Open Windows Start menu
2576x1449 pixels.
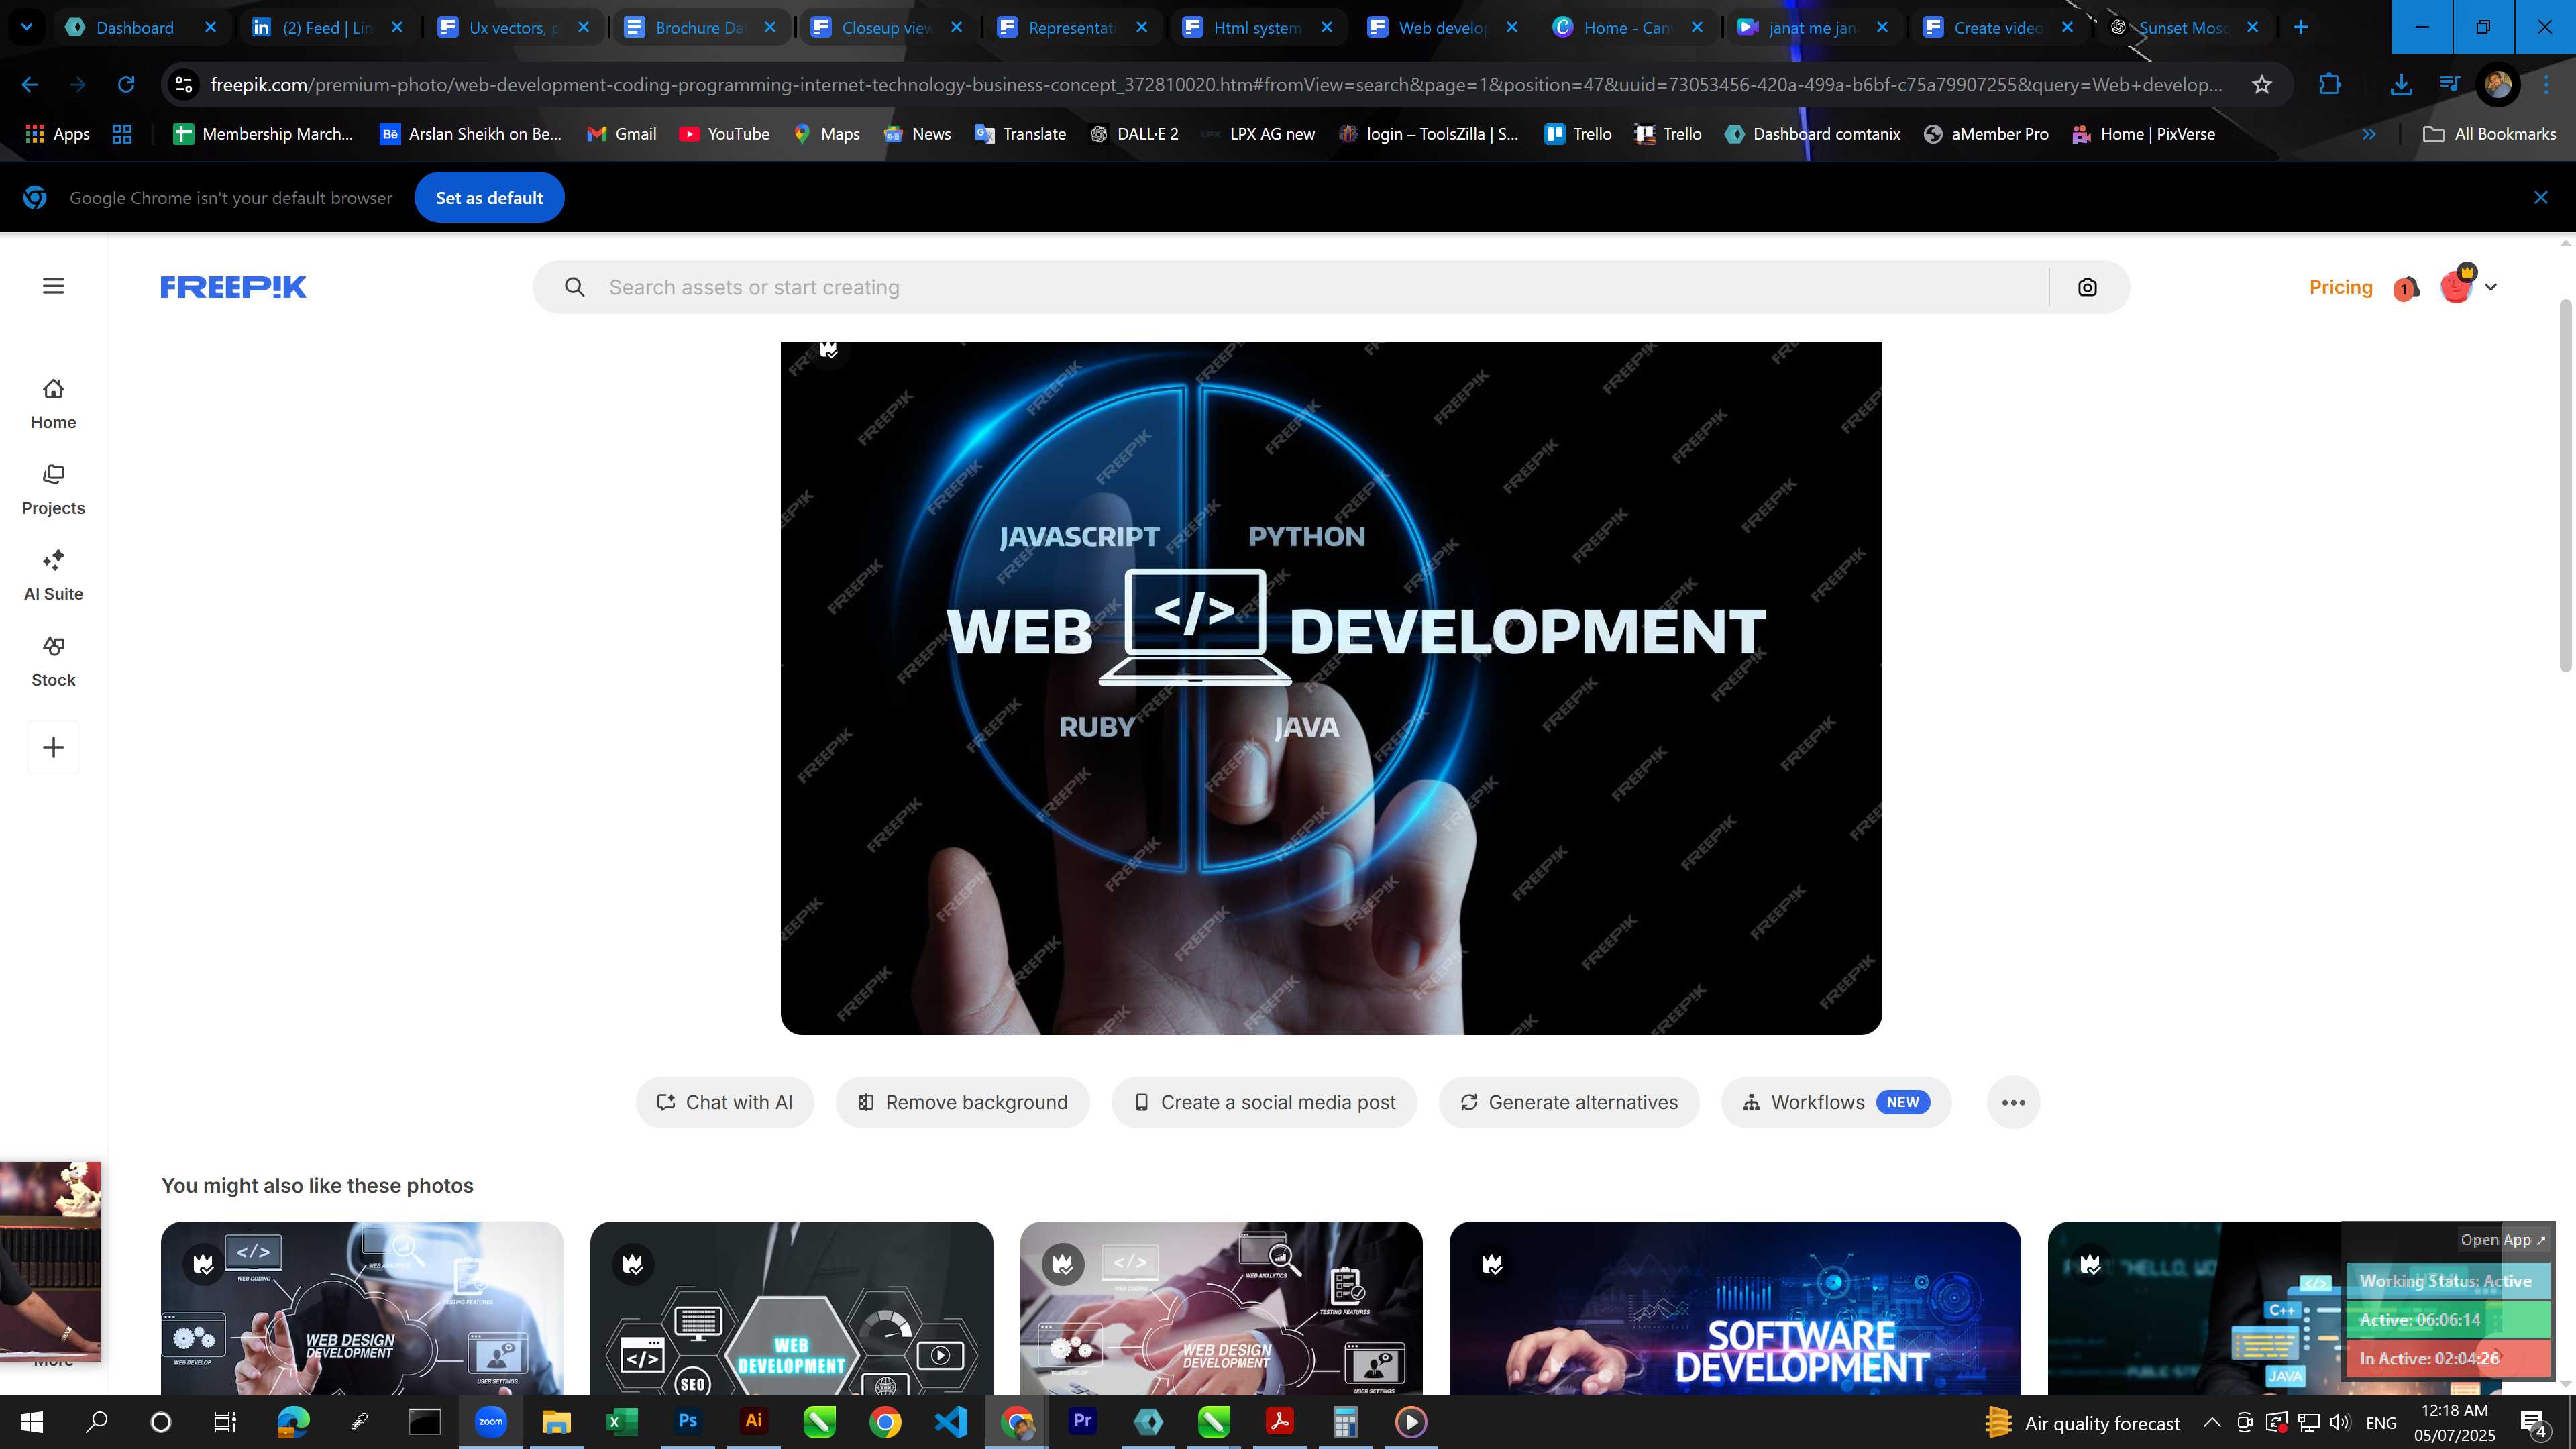coord(31,1422)
